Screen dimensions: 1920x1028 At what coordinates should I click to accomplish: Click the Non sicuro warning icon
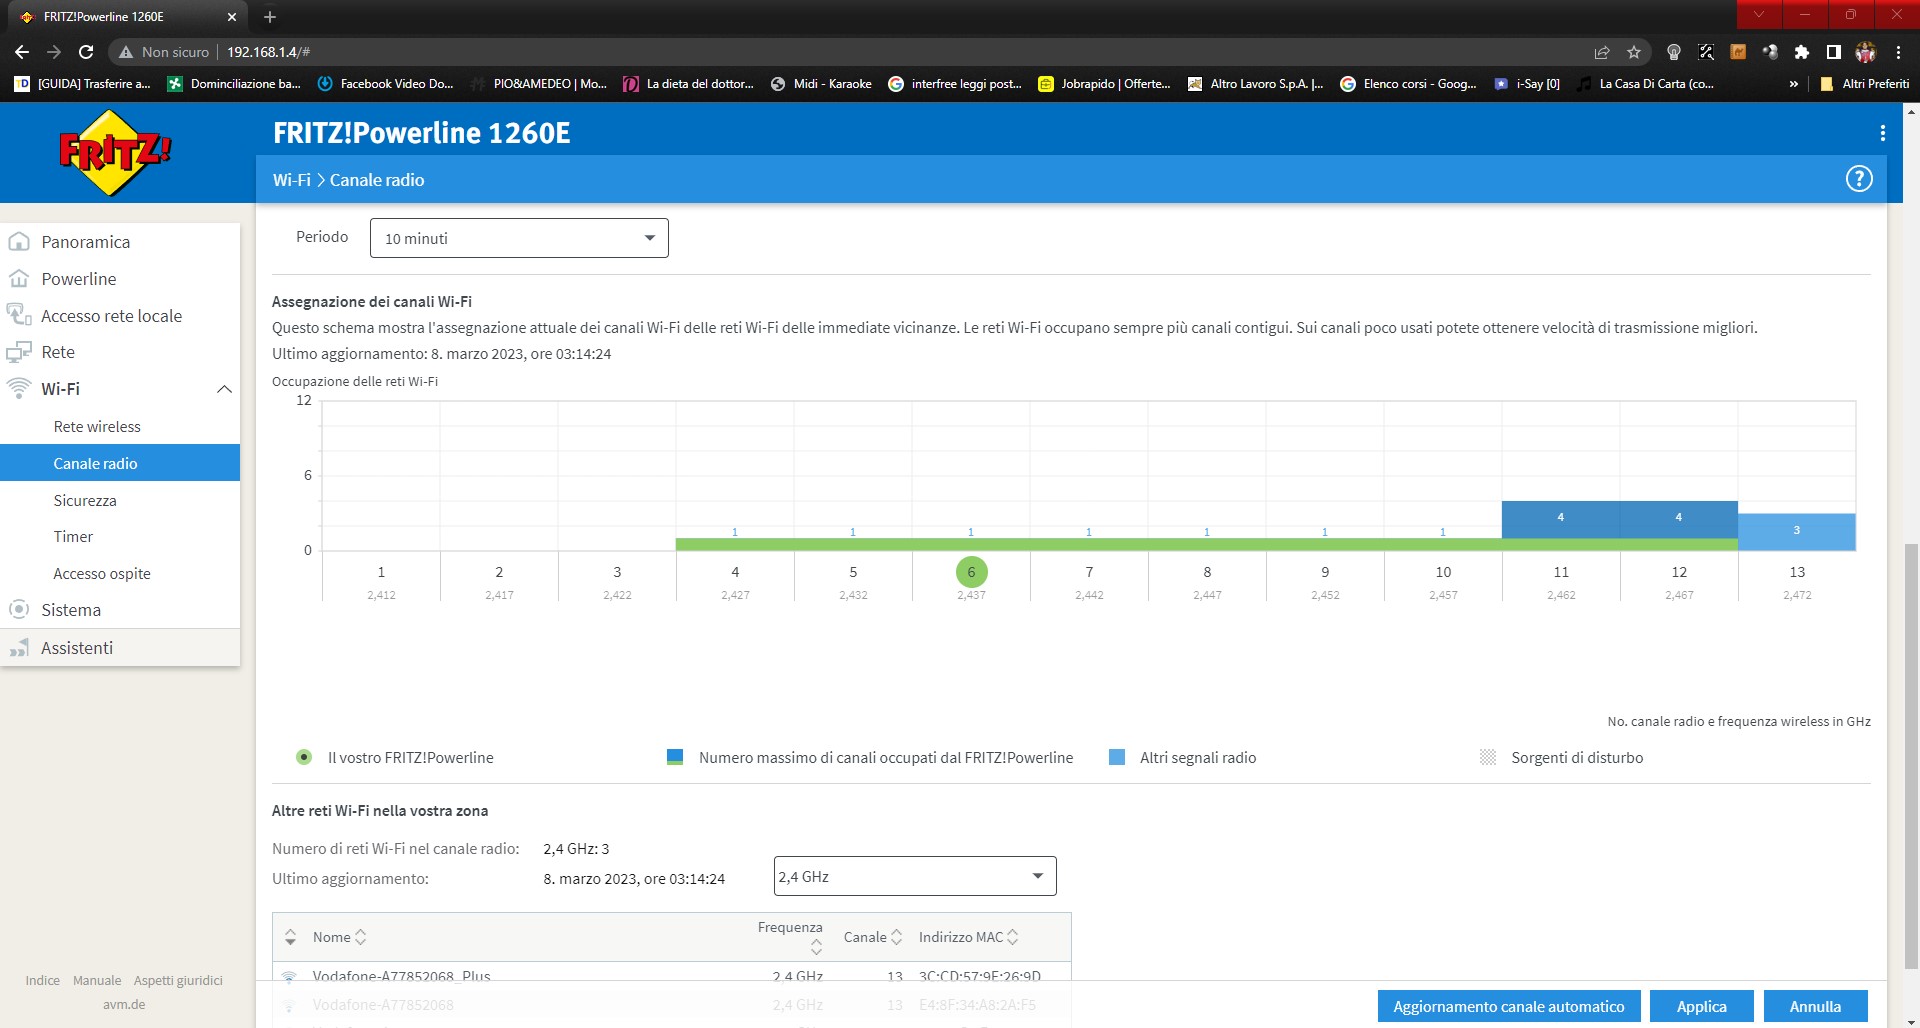point(126,52)
